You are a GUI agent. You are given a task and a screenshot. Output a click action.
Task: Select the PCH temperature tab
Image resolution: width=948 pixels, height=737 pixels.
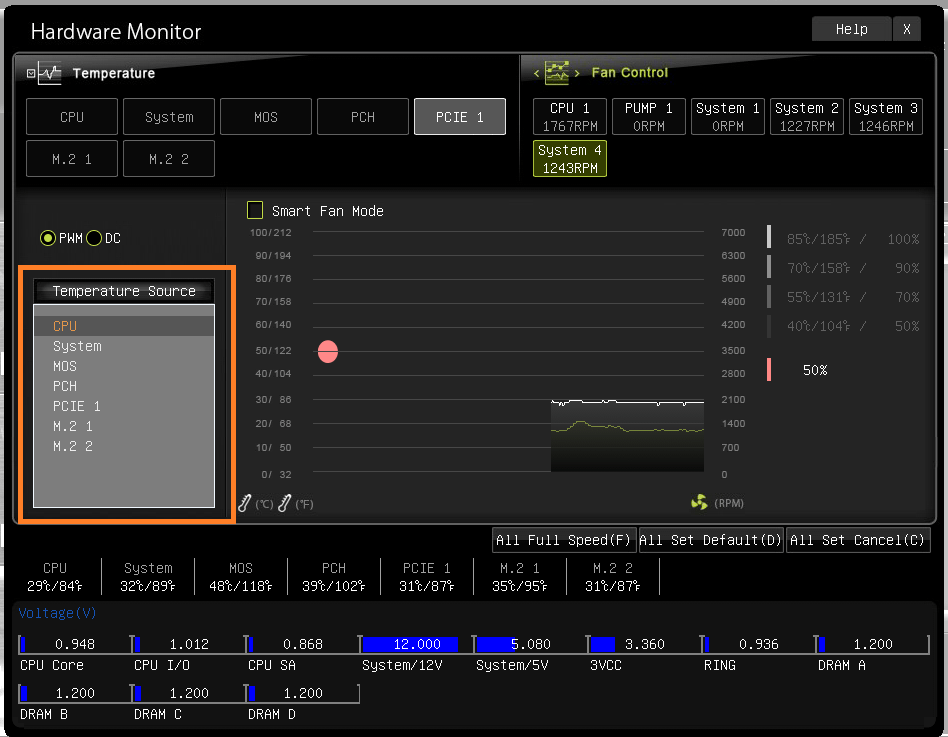pos(363,117)
